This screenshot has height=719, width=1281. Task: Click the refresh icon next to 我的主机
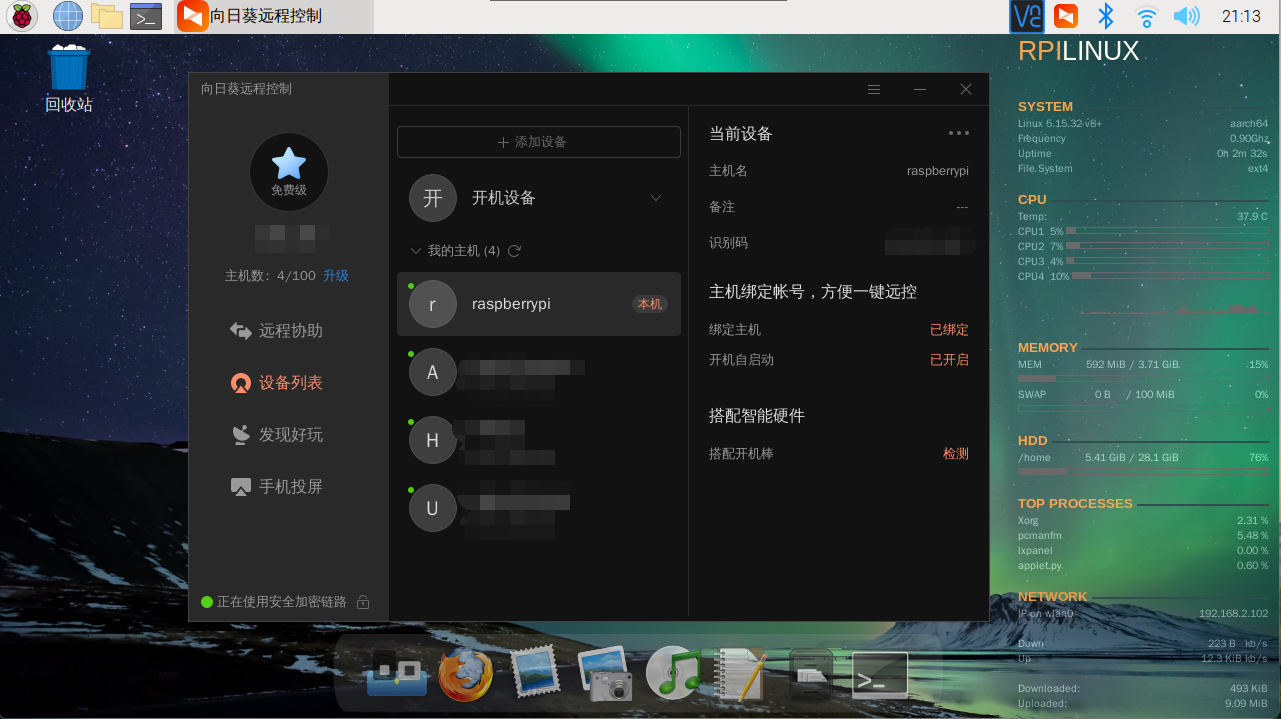pyautogui.click(x=514, y=251)
